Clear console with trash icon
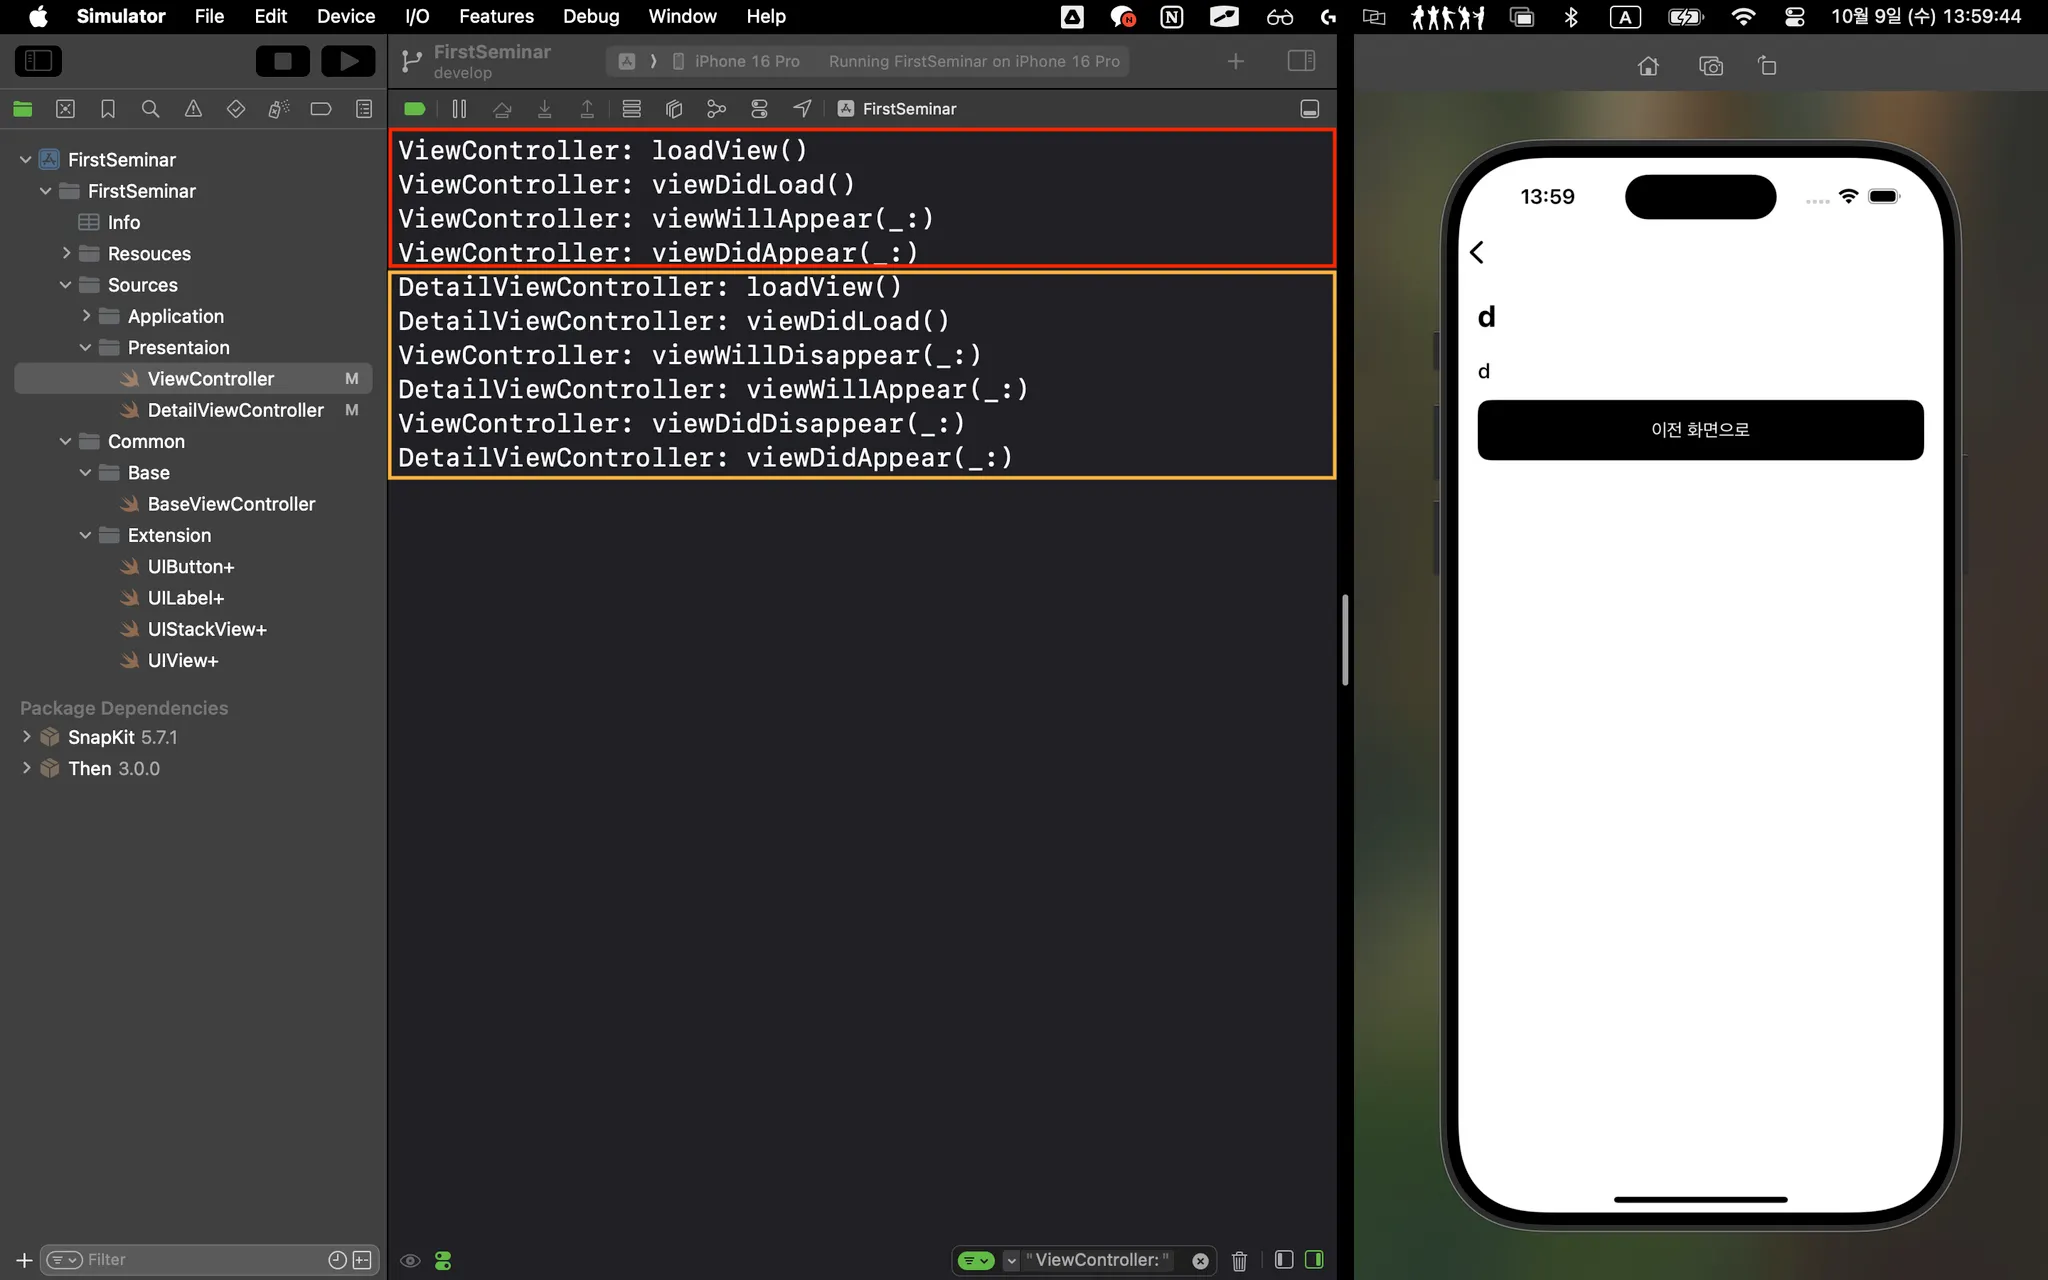This screenshot has width=2048, height=1280. click(1239, 1260)
